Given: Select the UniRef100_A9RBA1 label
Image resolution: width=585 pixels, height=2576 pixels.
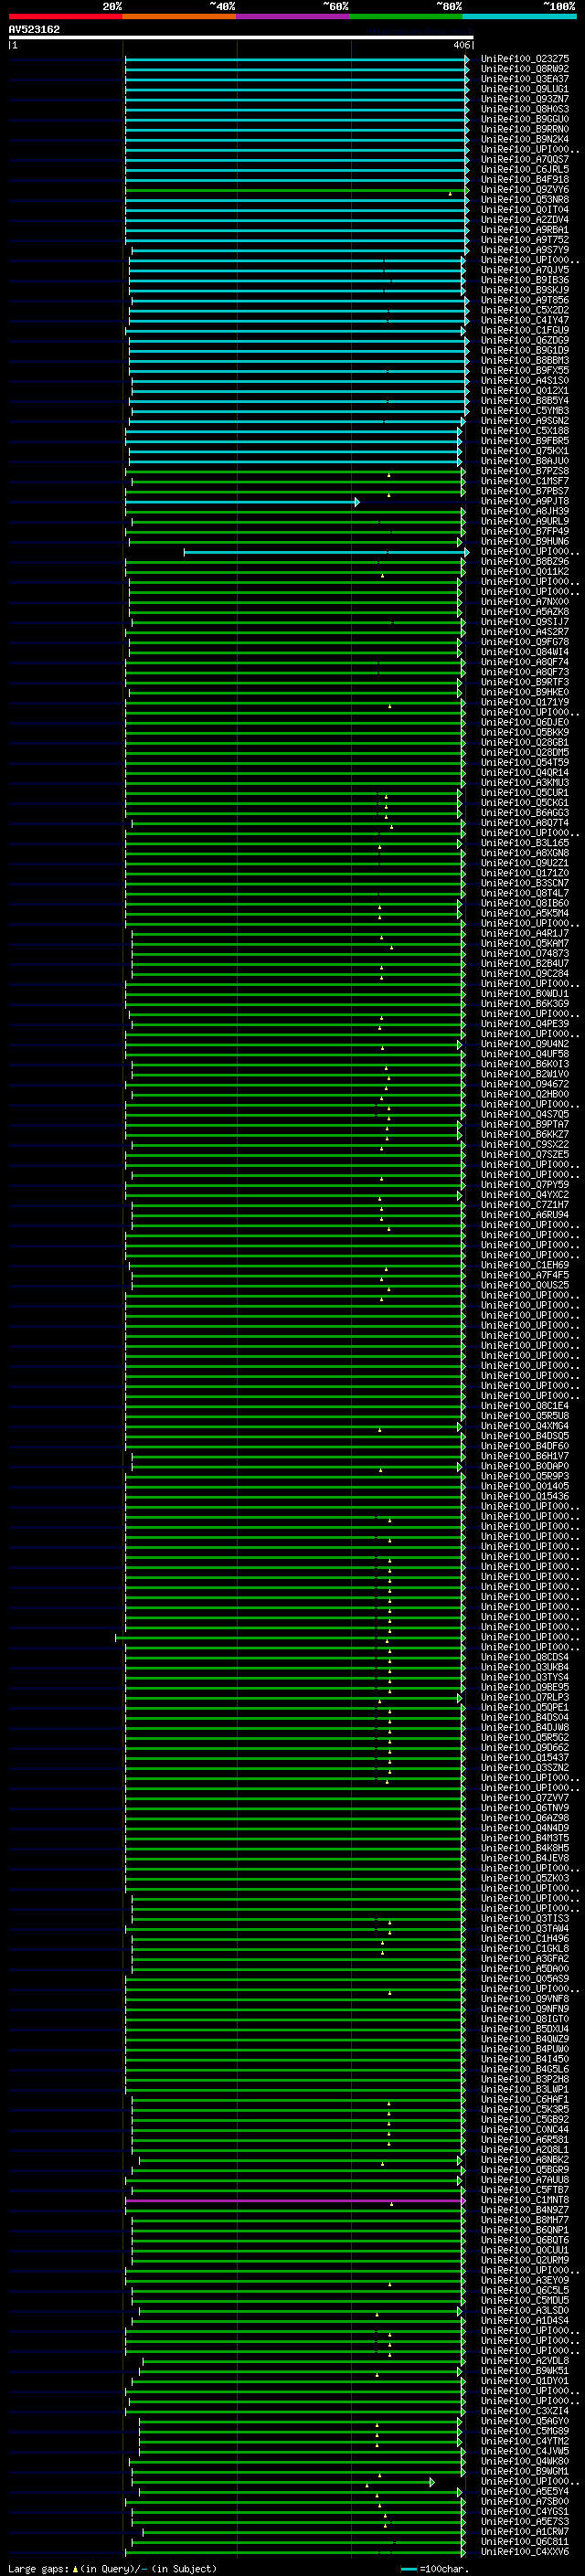Looking at the screenshot, I should click(524, 230).
